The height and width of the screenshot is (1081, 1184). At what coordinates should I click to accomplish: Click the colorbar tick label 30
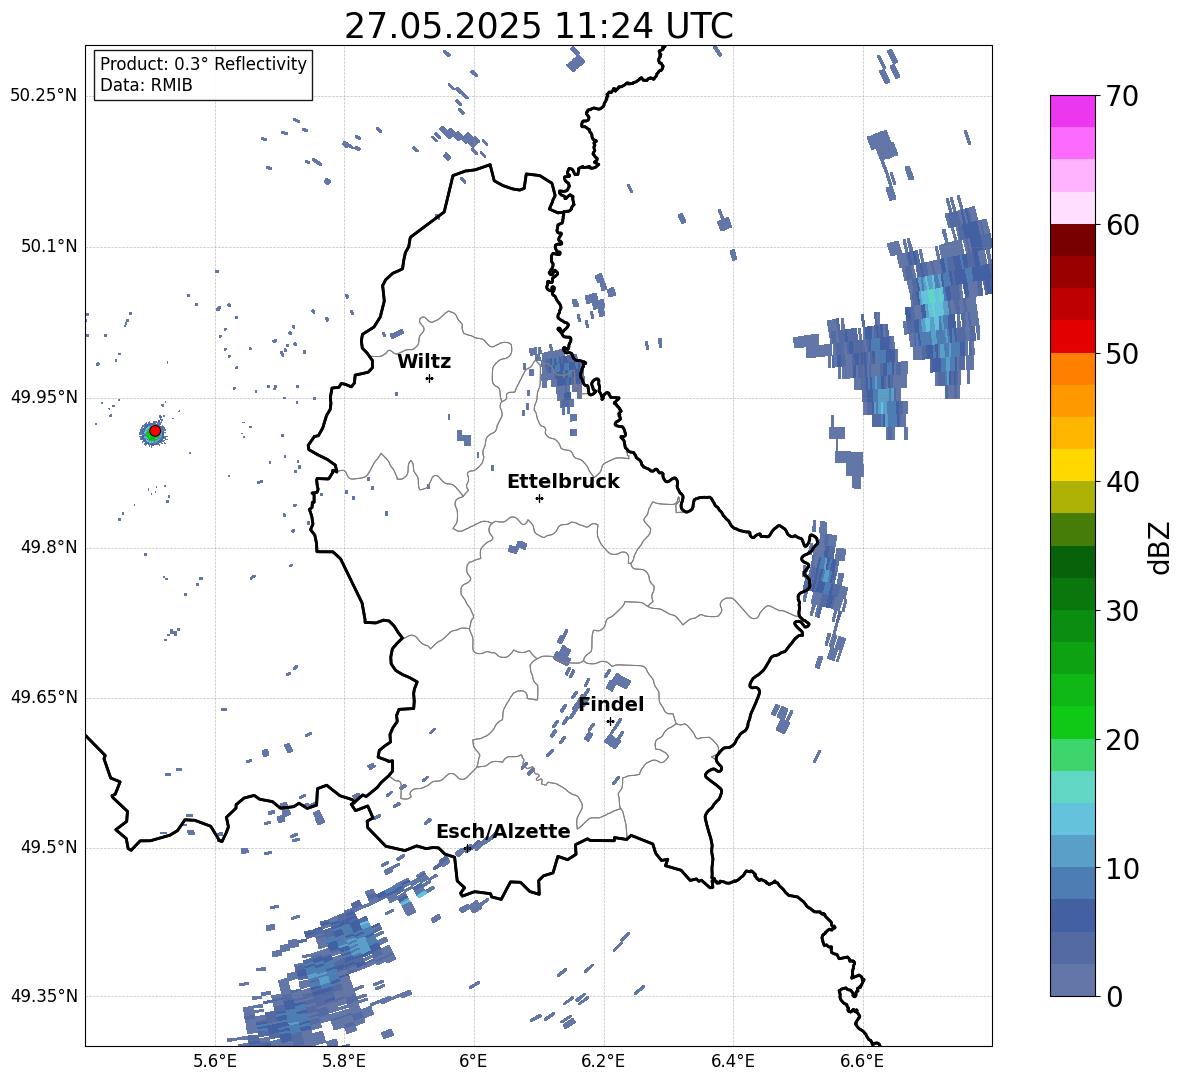tap(1122, 611)
